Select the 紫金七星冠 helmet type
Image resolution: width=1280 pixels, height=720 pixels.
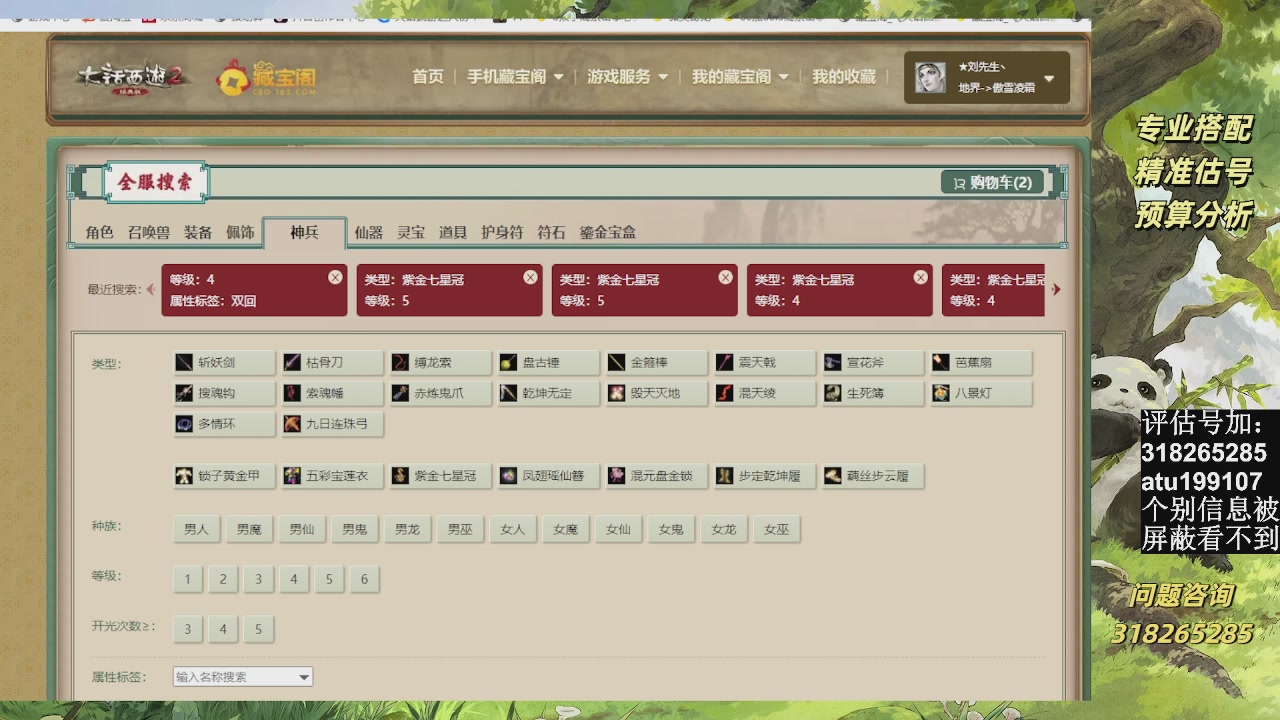pyautogui.click(x=440, y=476)
